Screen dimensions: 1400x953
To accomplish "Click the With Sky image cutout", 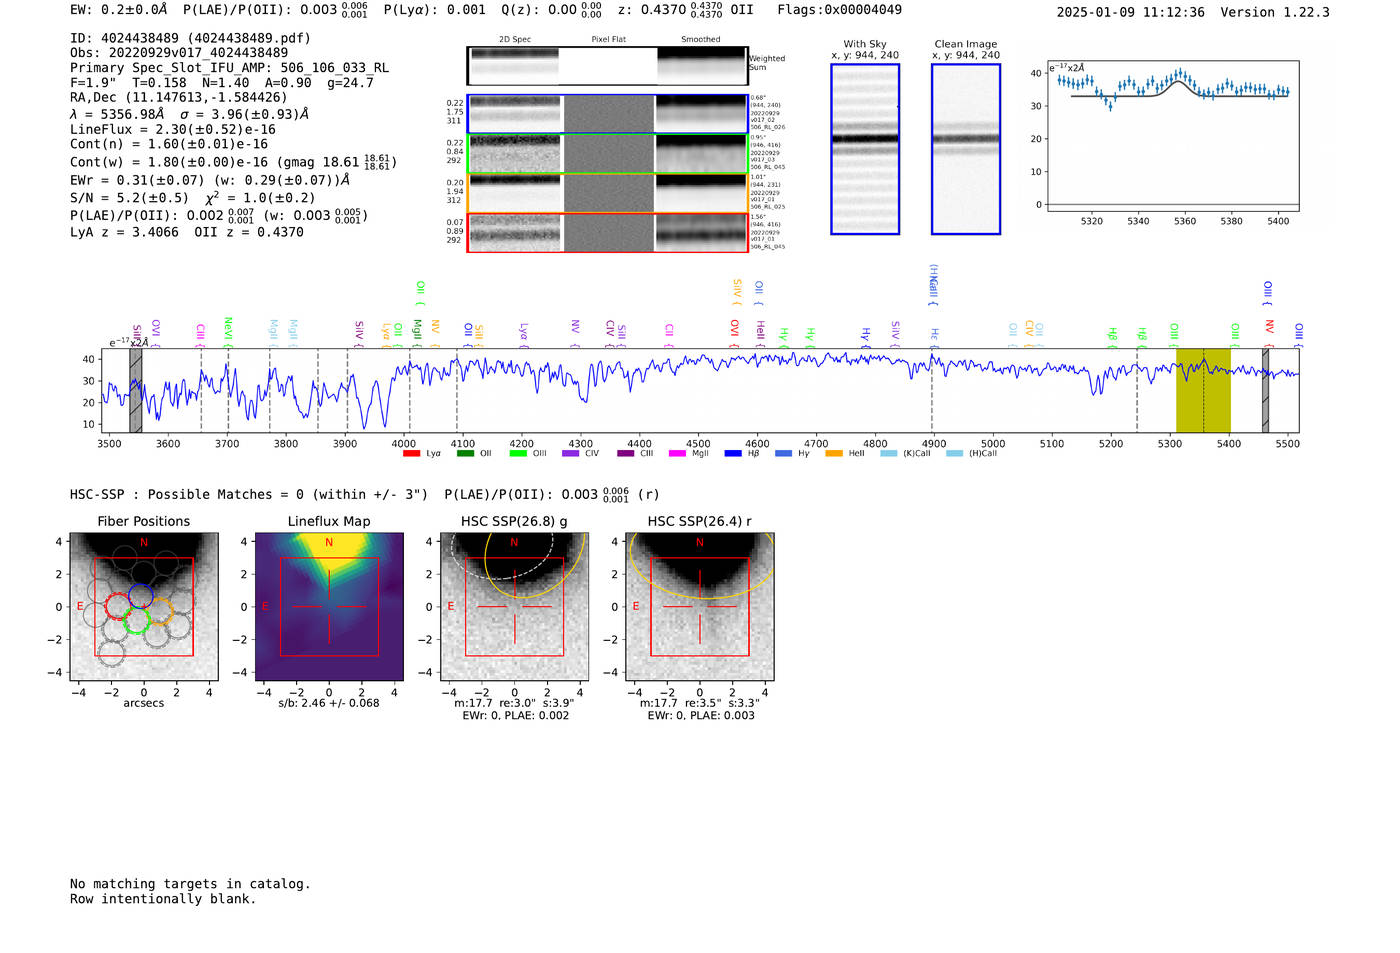I will click(865, 149).
